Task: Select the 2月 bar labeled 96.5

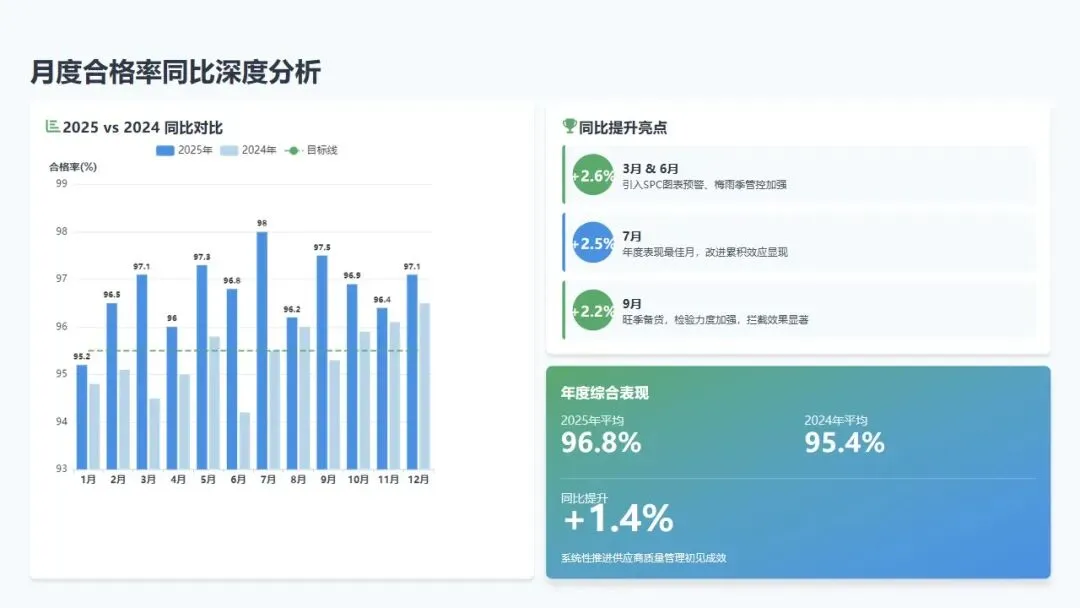Action: pos(112,386)
